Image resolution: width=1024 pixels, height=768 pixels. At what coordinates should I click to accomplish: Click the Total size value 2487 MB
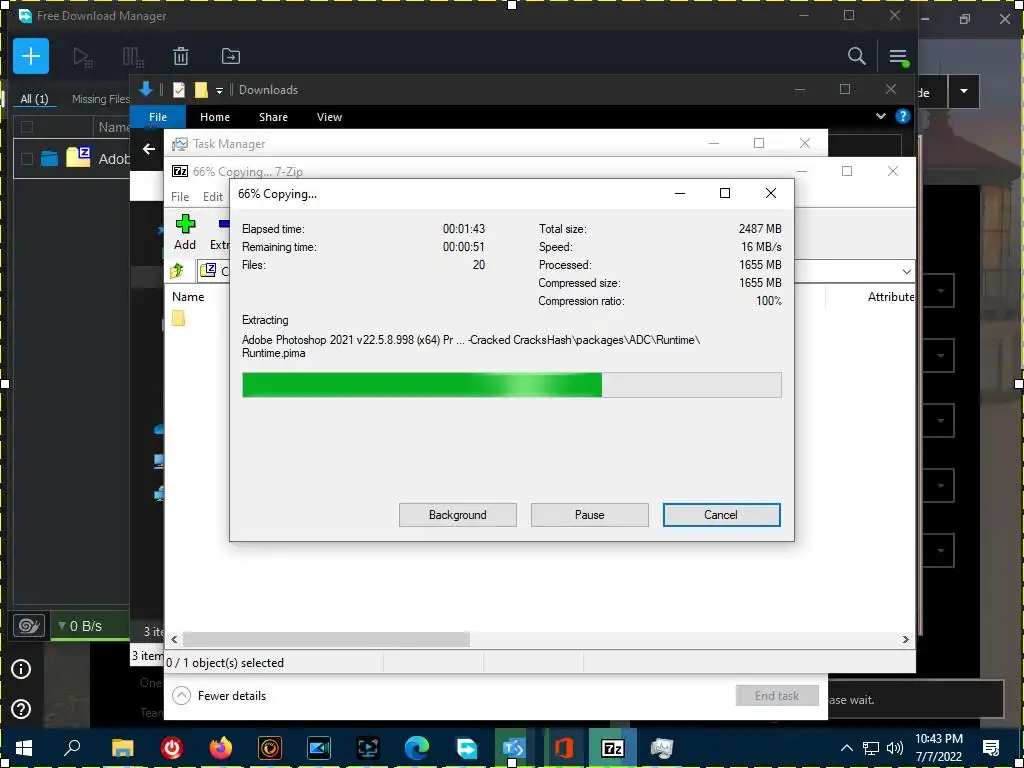click(760, 229)
